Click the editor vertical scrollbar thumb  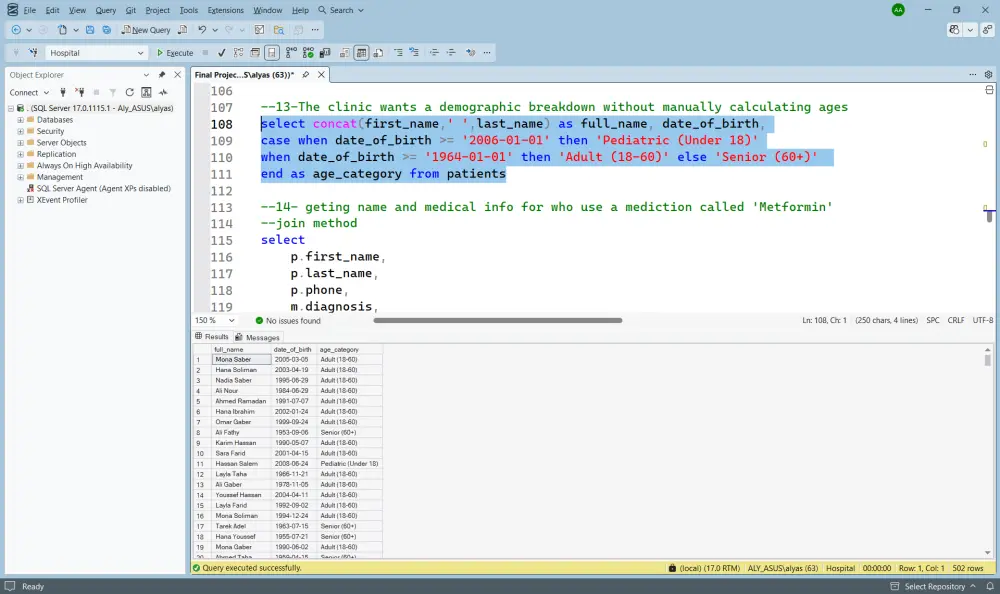tap(989, 216)
